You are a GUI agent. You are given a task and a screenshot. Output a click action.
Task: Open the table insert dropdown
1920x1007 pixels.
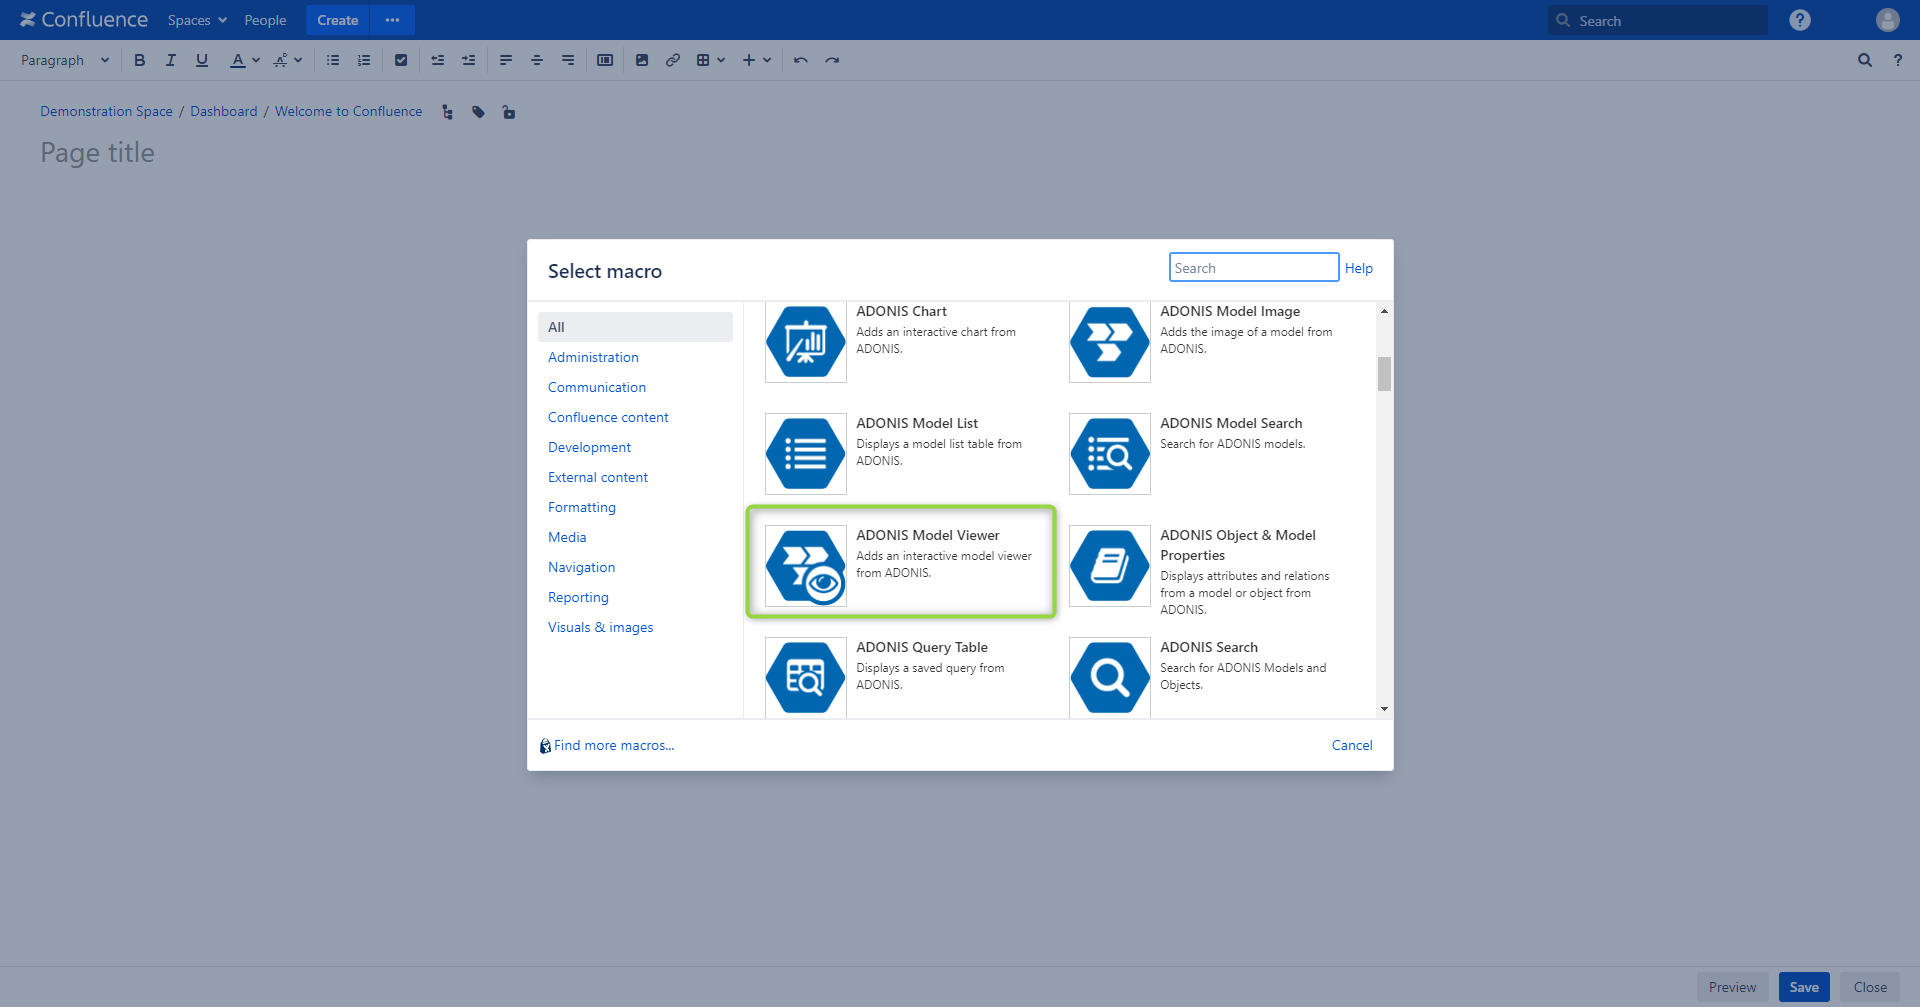click(x=710, y=60)
